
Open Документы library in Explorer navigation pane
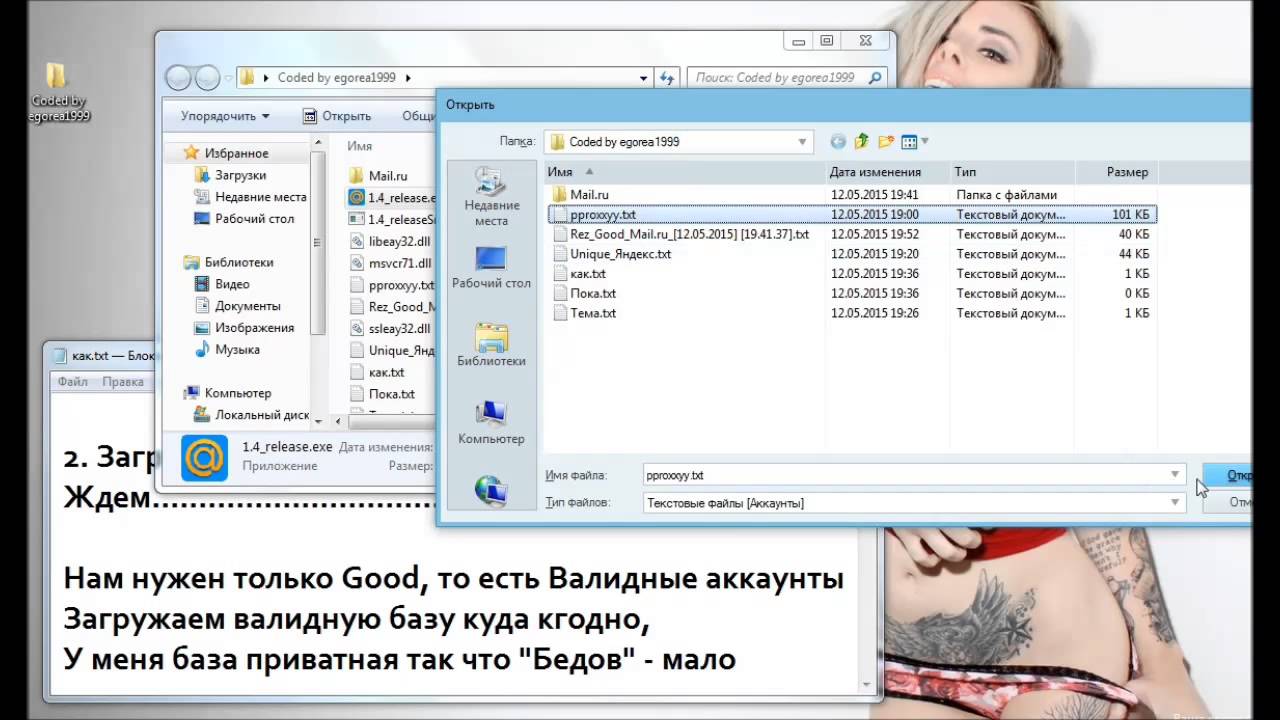(x=237, y=306)
